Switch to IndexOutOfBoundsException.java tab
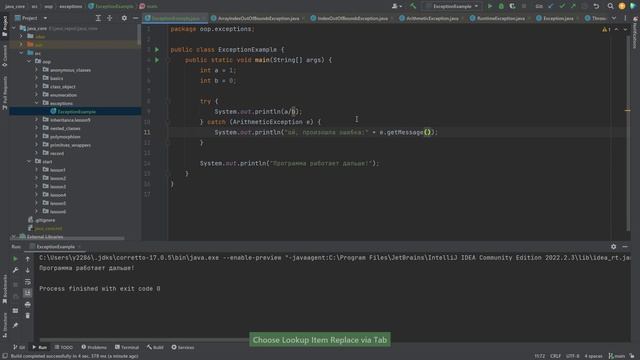This screenshot has height=360, width=640. 352,18
